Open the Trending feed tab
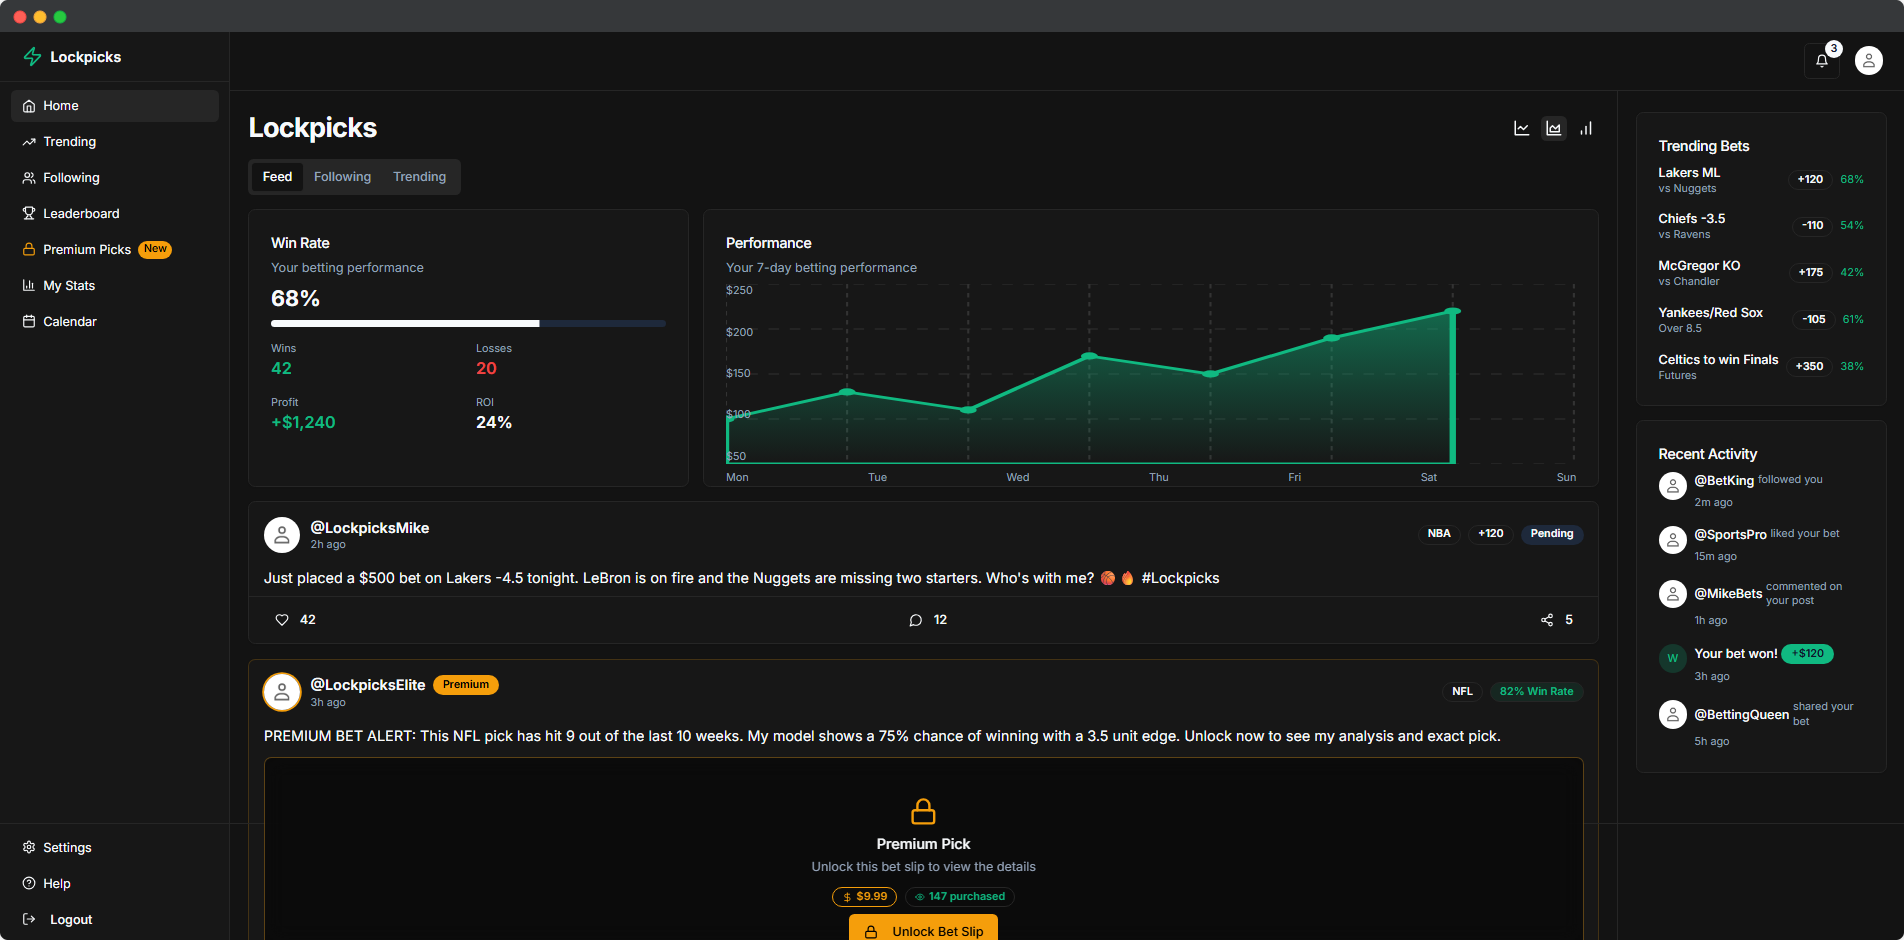This screenshot has height=940, width=1904. coord(419,176)
